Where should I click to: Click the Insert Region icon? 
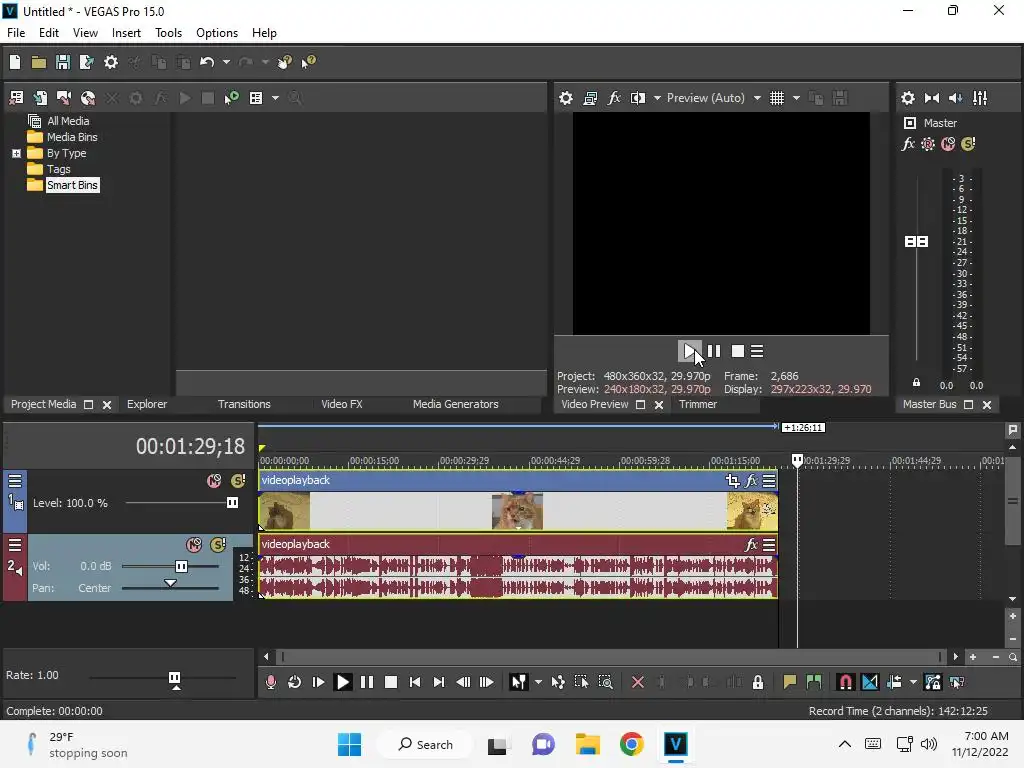[x=814, y=682]
